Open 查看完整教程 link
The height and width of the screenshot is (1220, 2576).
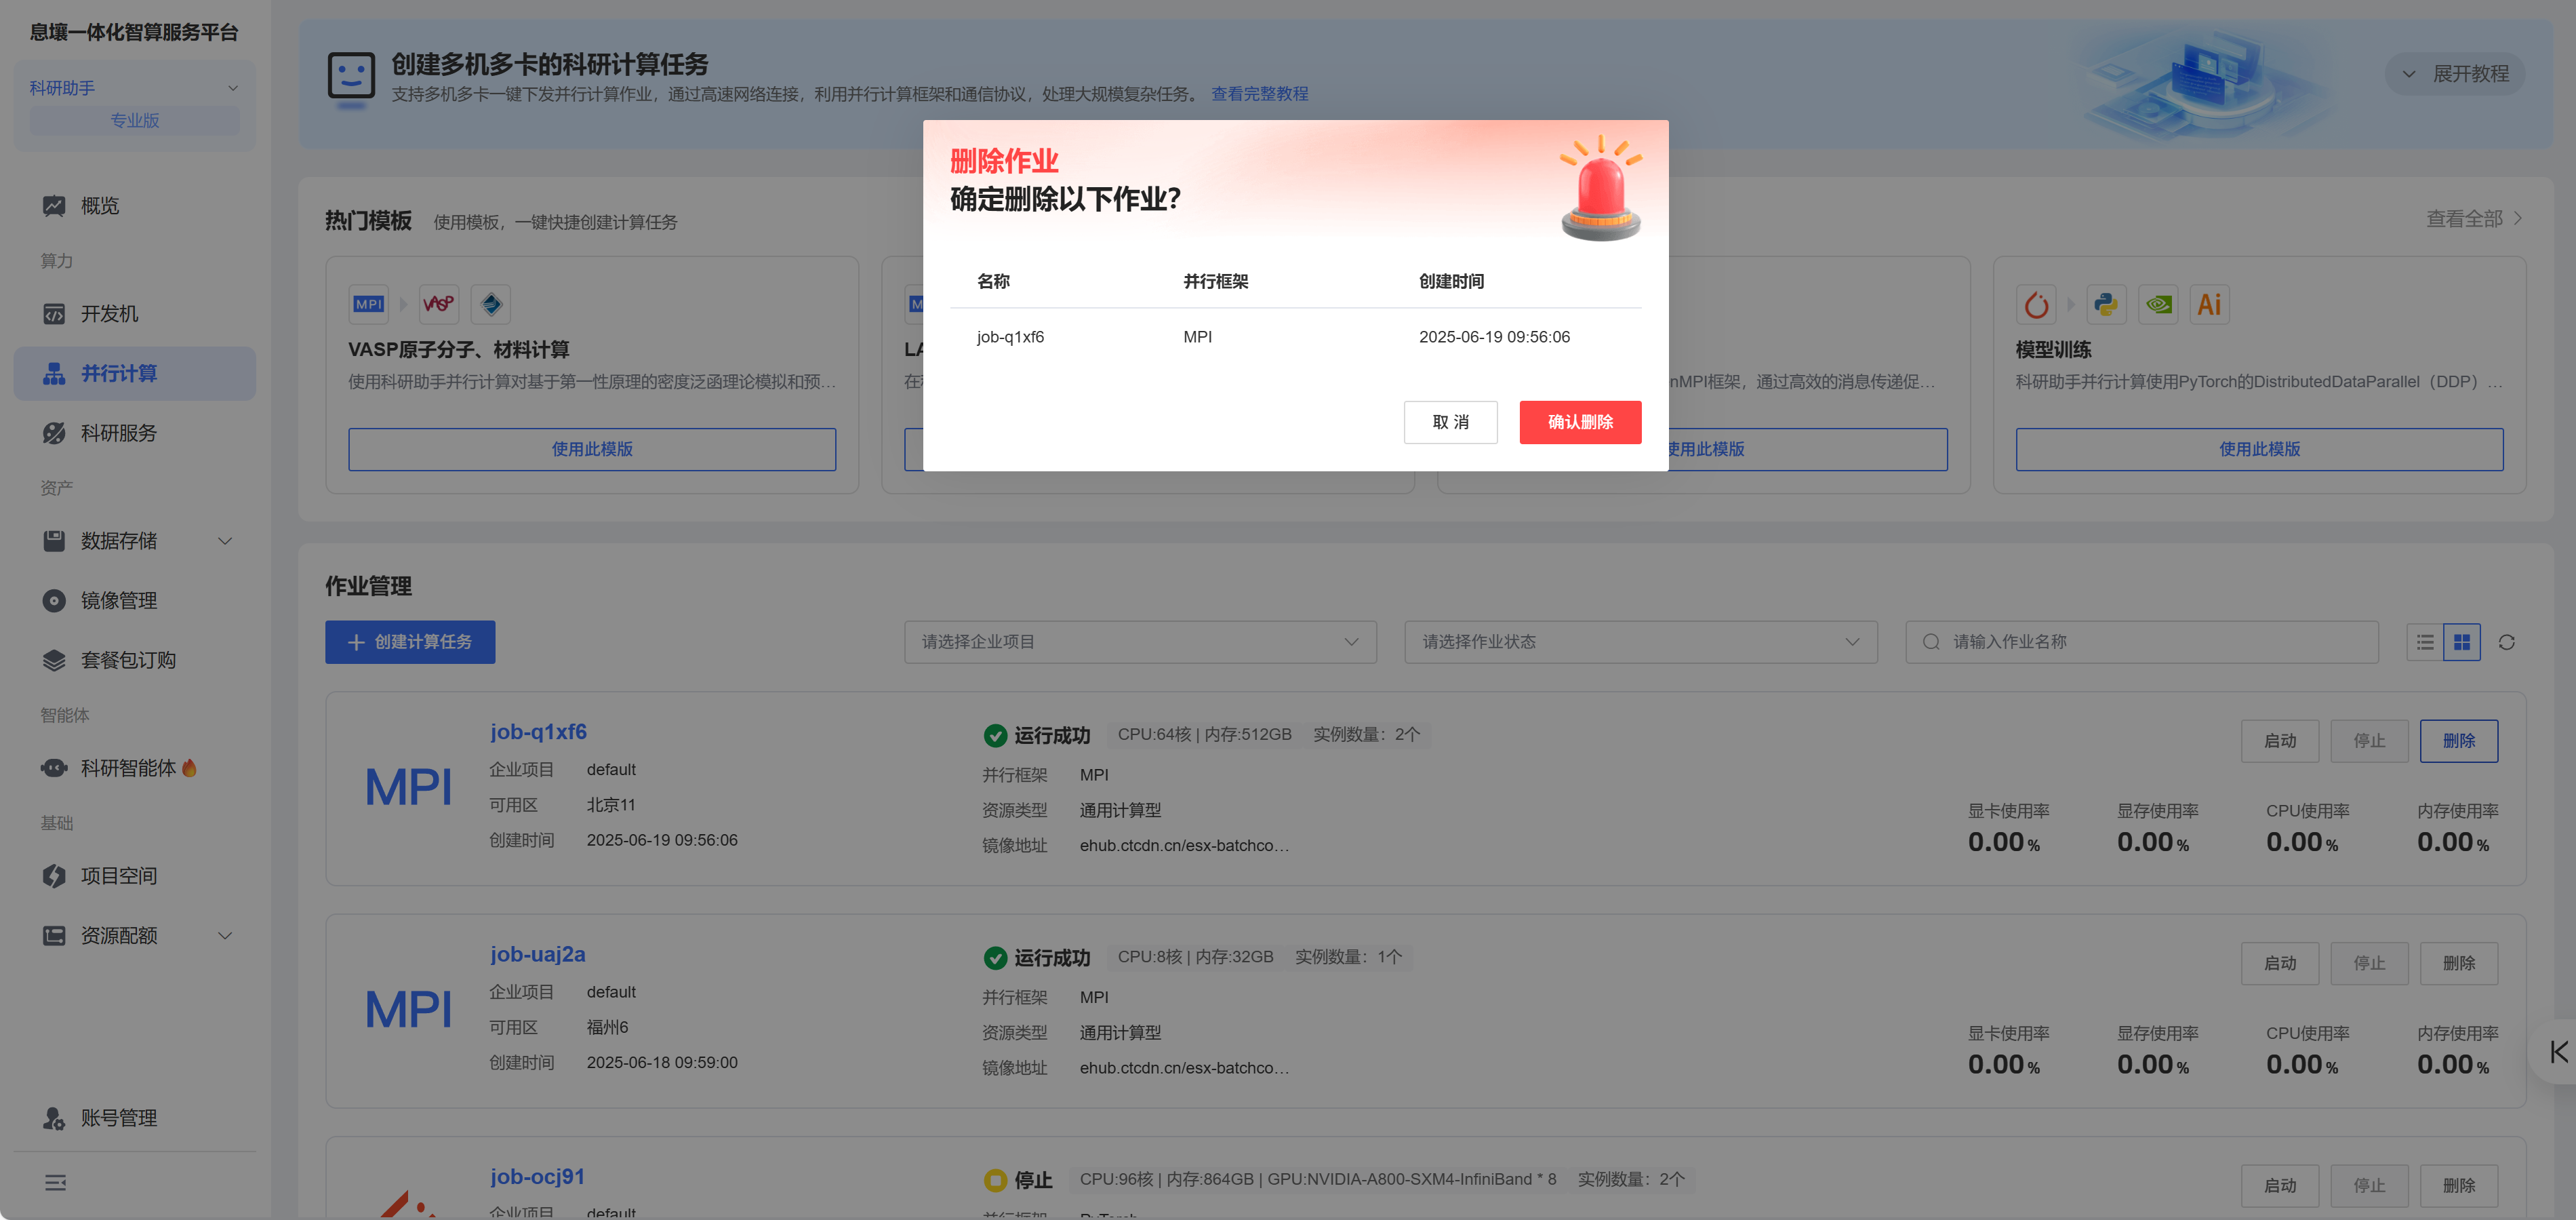1259,94
